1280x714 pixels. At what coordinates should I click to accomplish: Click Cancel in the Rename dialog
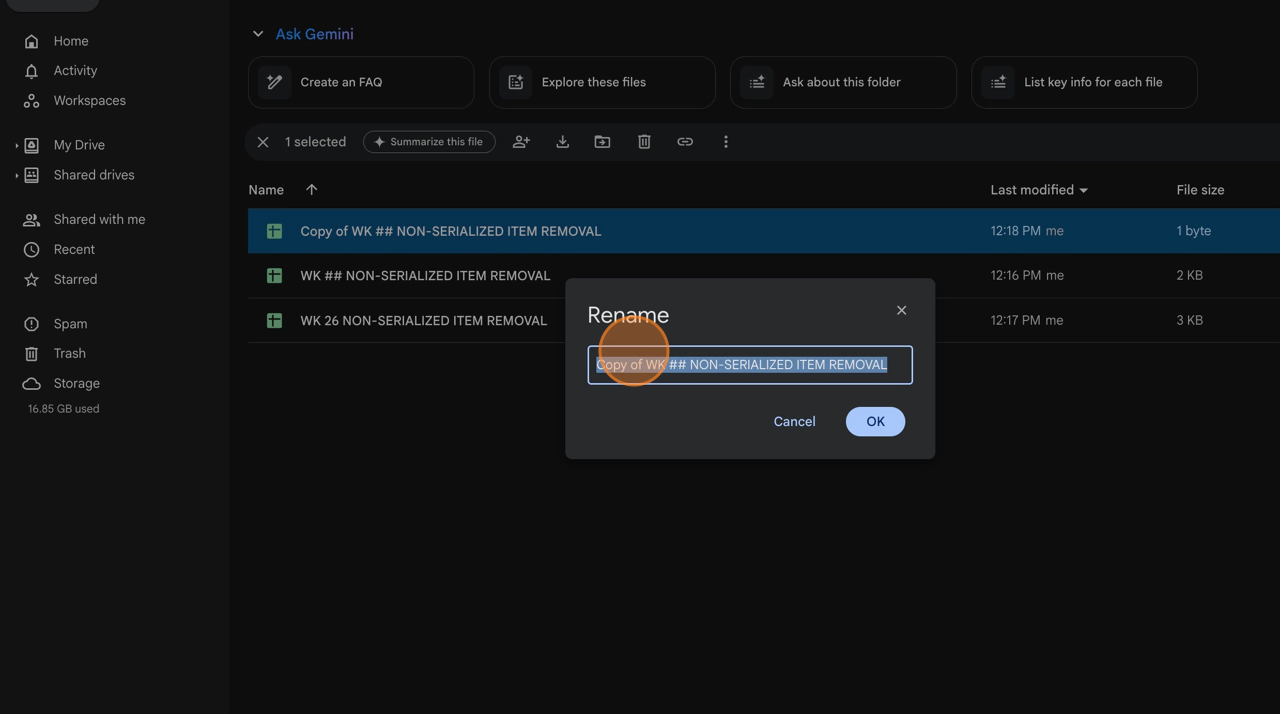tap(794, 421)
